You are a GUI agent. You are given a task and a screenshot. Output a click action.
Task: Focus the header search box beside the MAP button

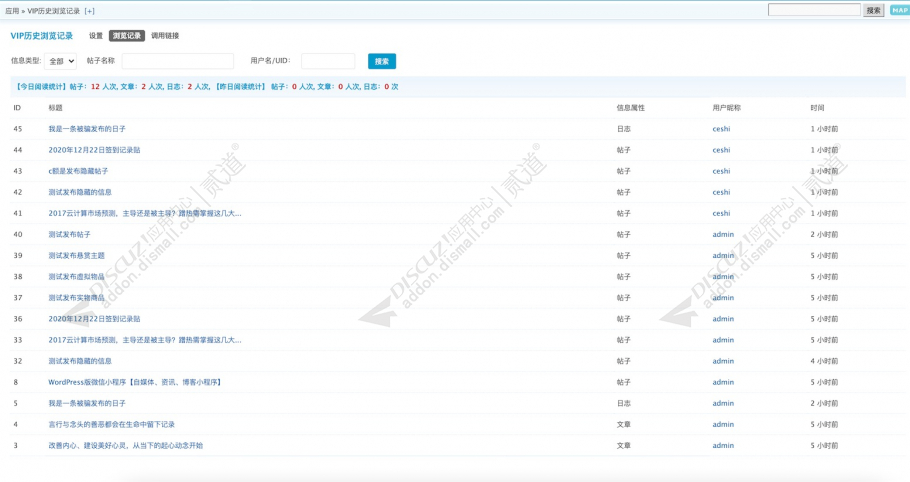[x=814, y=10]
